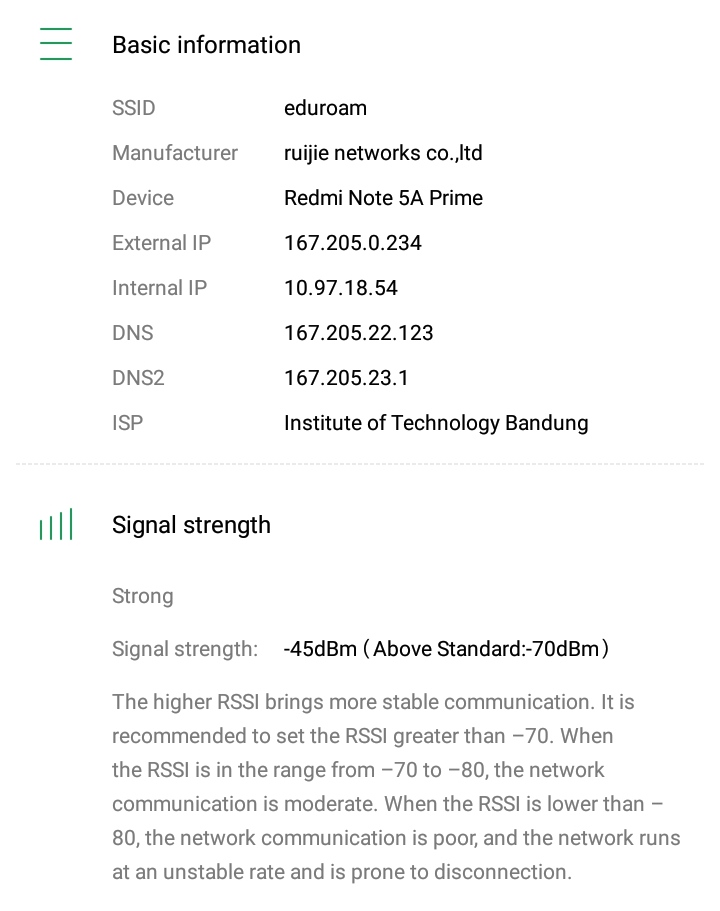
Task: Select DNS2 address 167.205.23.1
Action: (x=346, y=378)
